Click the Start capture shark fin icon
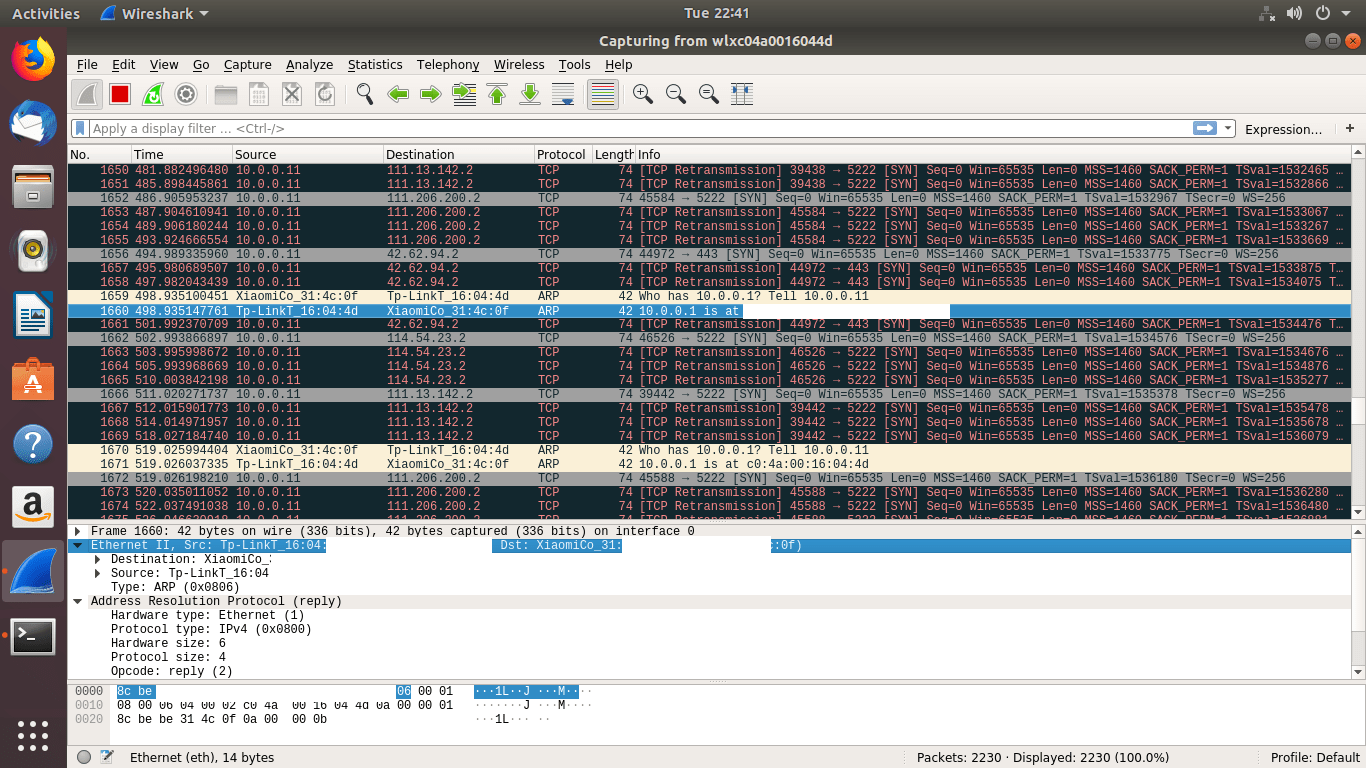The image size is (1366, 768). pyautogui.click(x=87, y=94)
